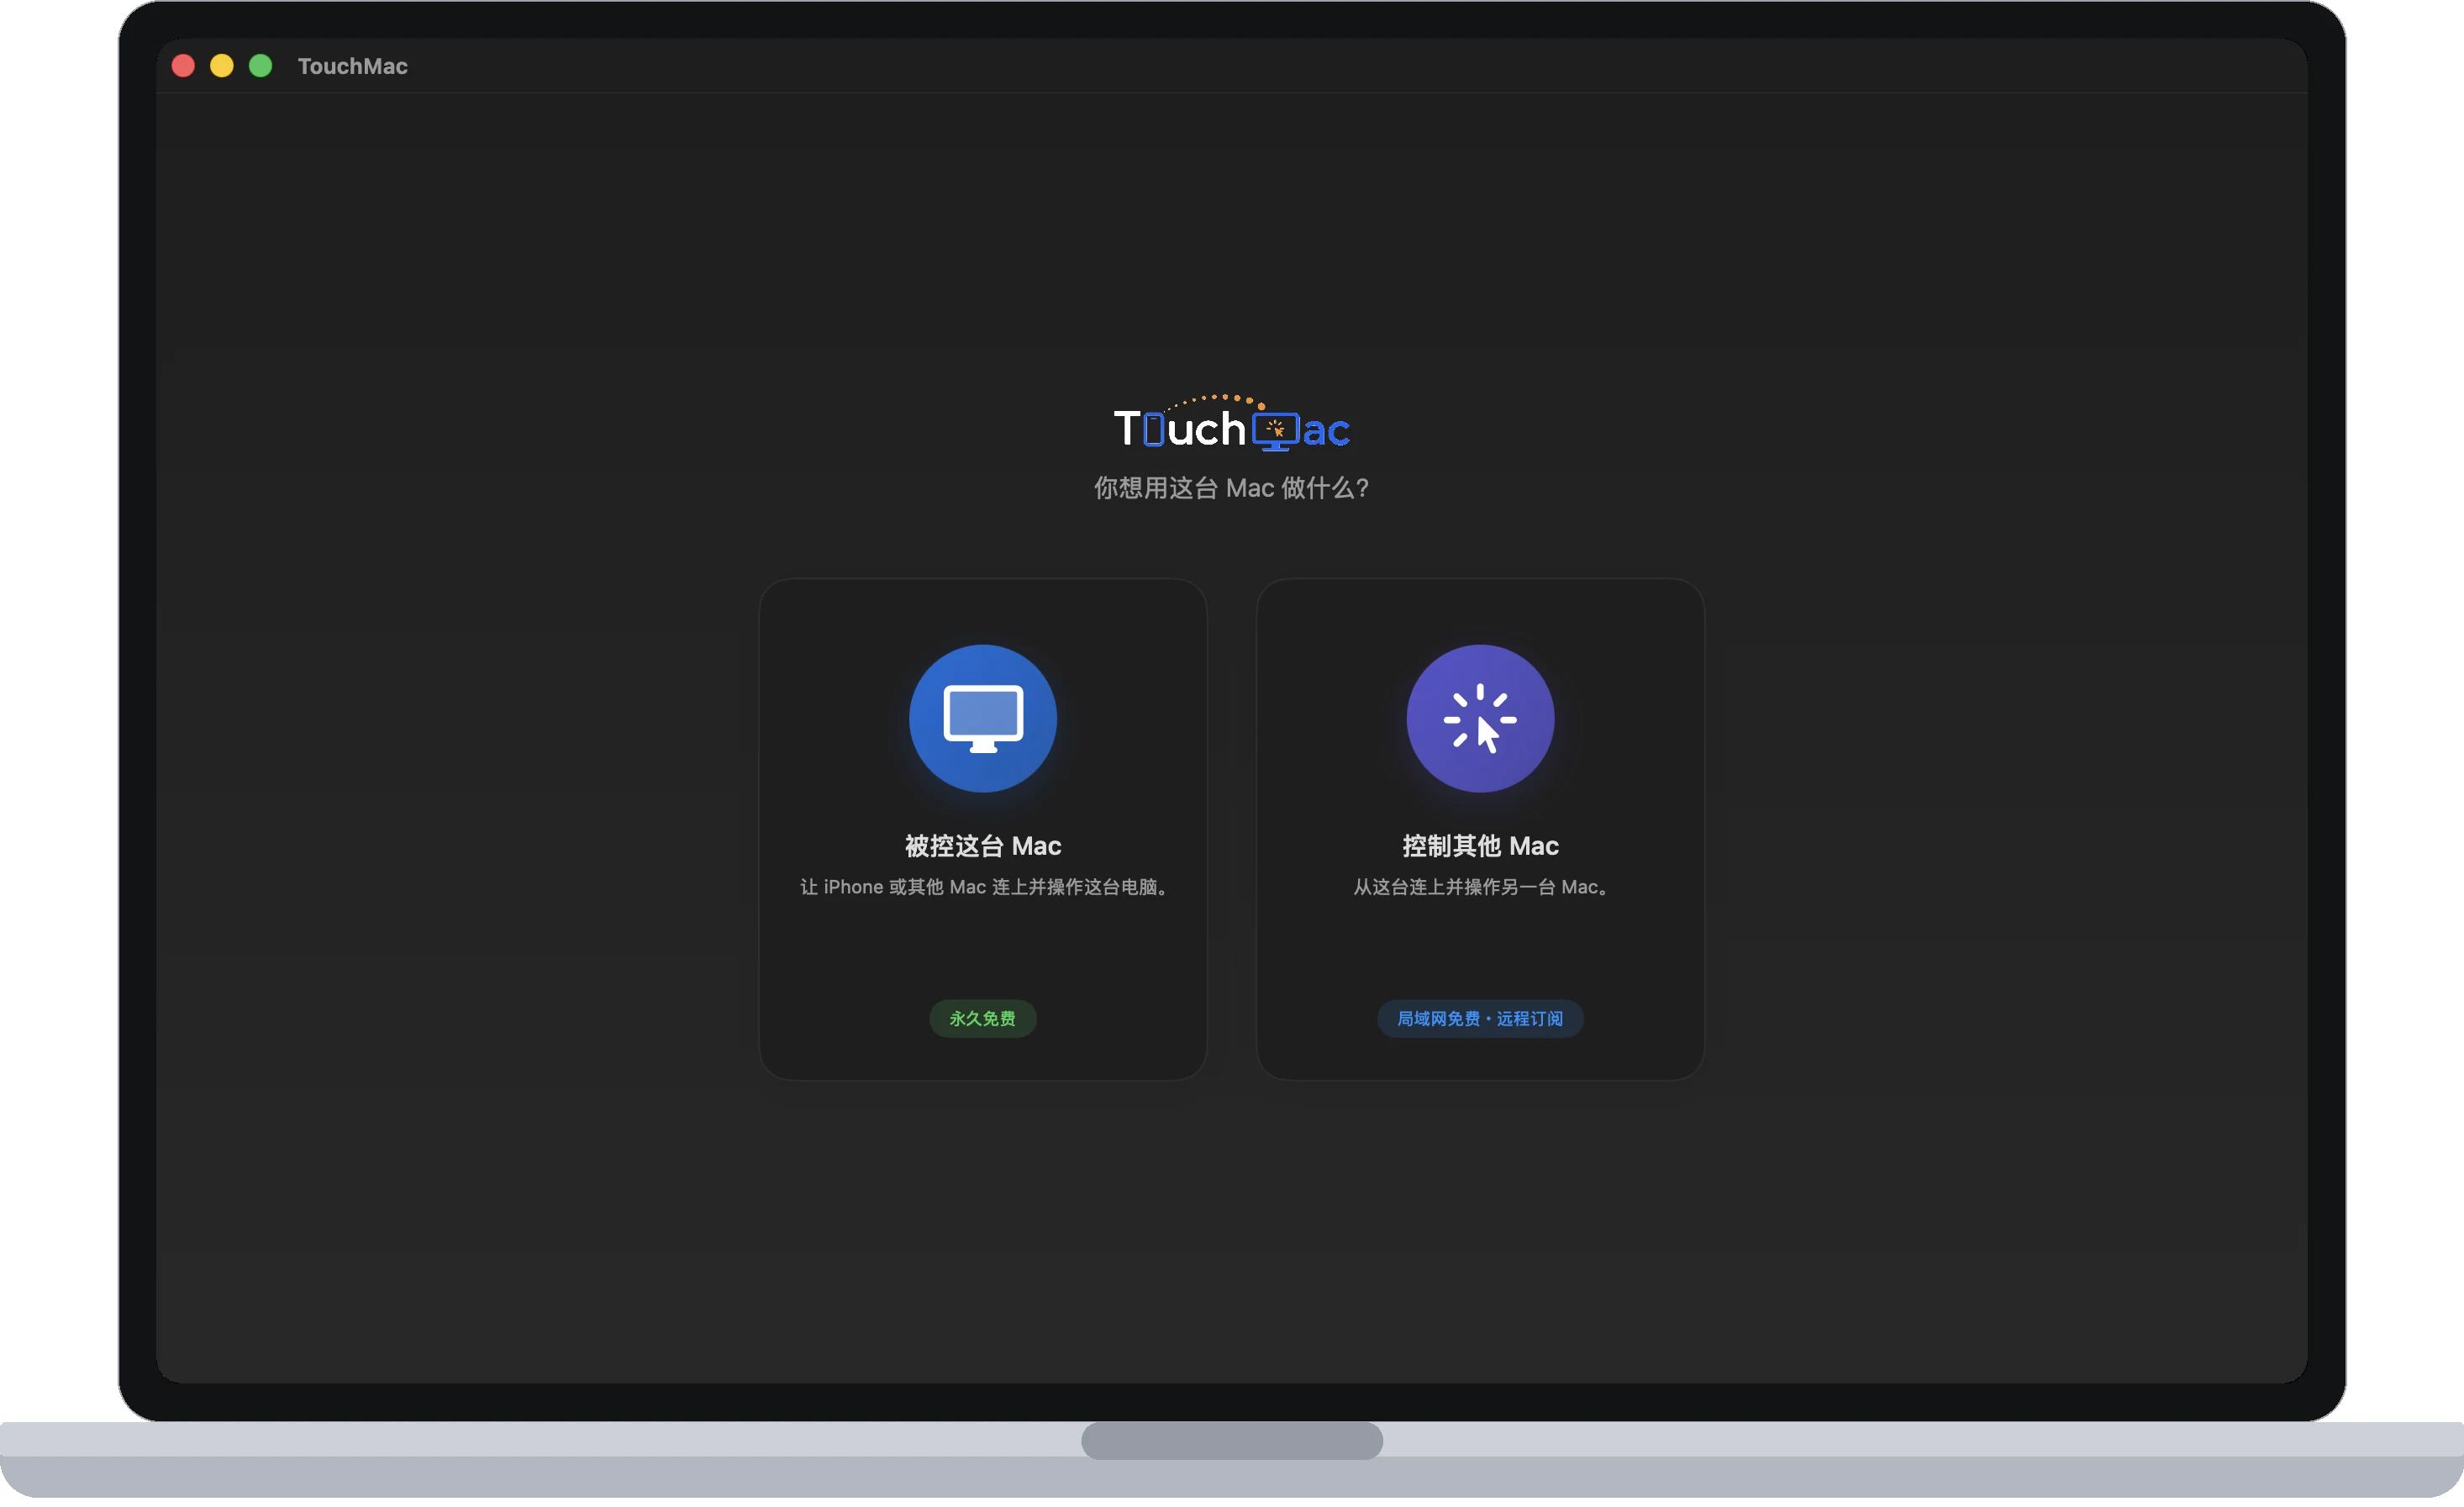Click the green 永久免费 badge

(982, 1018)
